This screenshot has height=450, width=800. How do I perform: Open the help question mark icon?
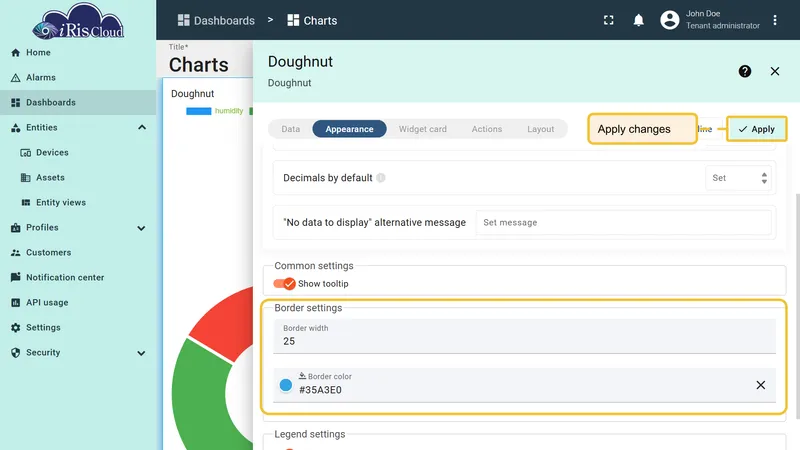click(x=744, y=71)
